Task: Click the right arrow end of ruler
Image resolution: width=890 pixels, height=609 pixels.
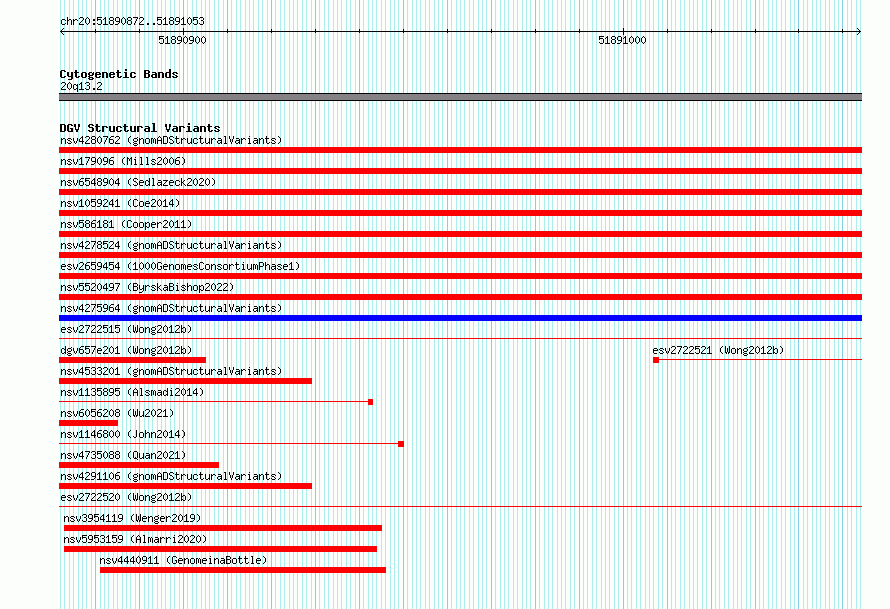Action: 859,32
